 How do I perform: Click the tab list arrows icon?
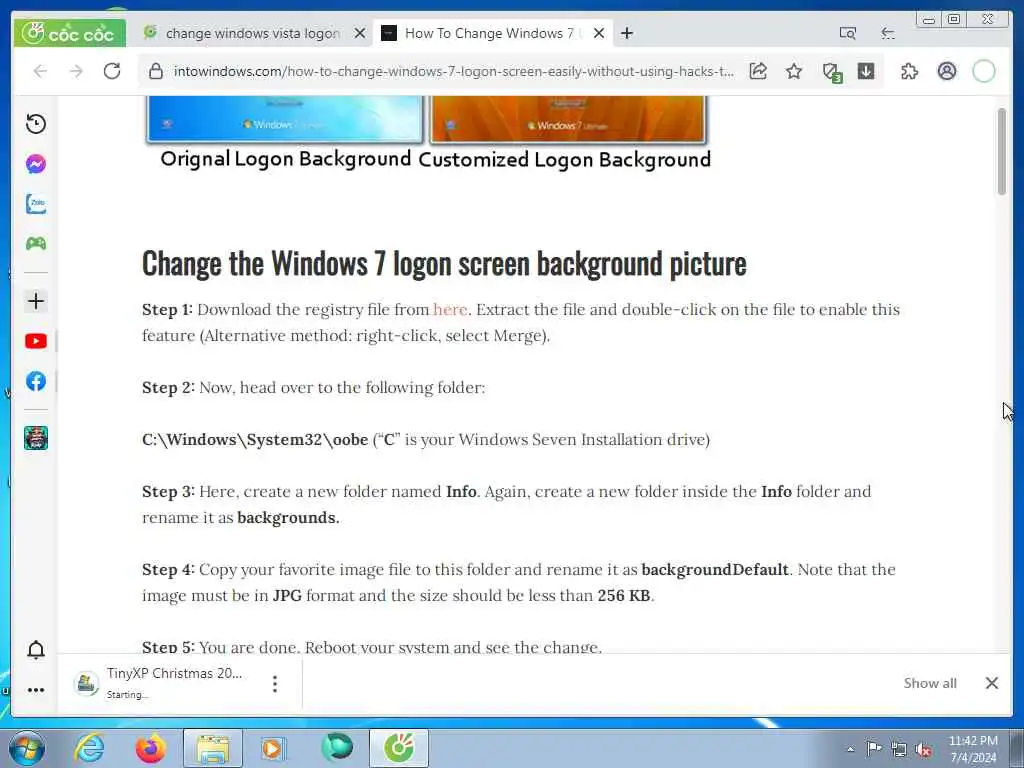click(x=888, y=33)
